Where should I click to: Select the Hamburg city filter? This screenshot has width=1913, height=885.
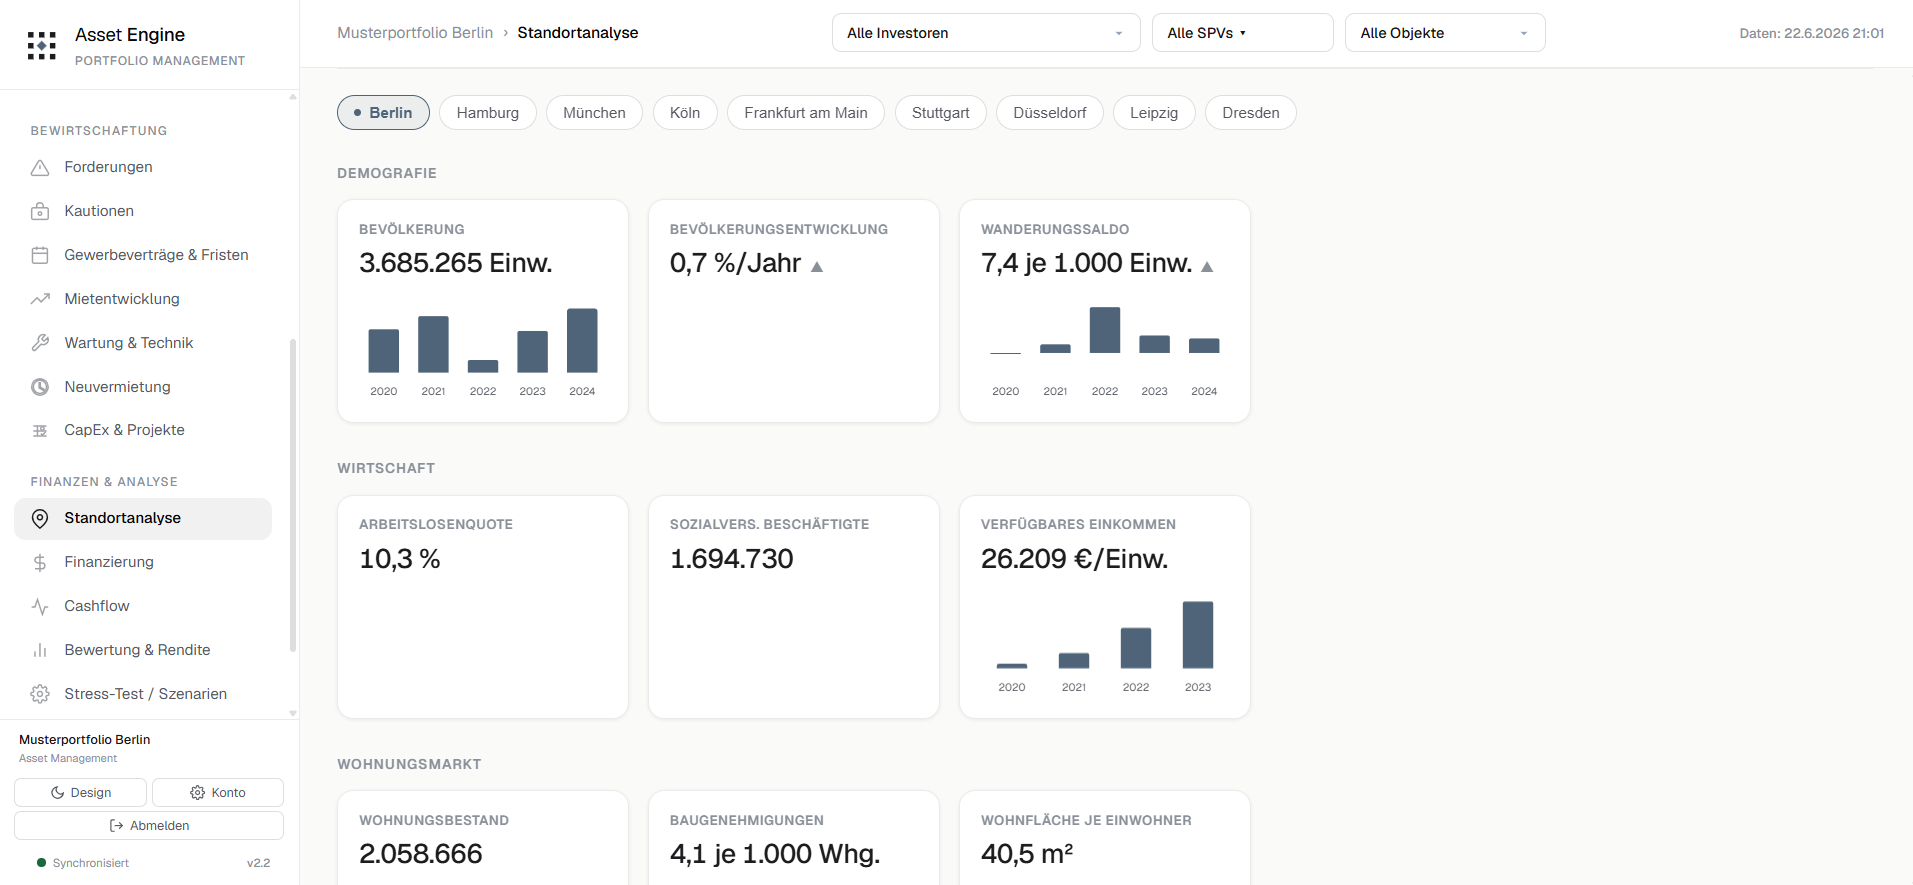point(488,113)
